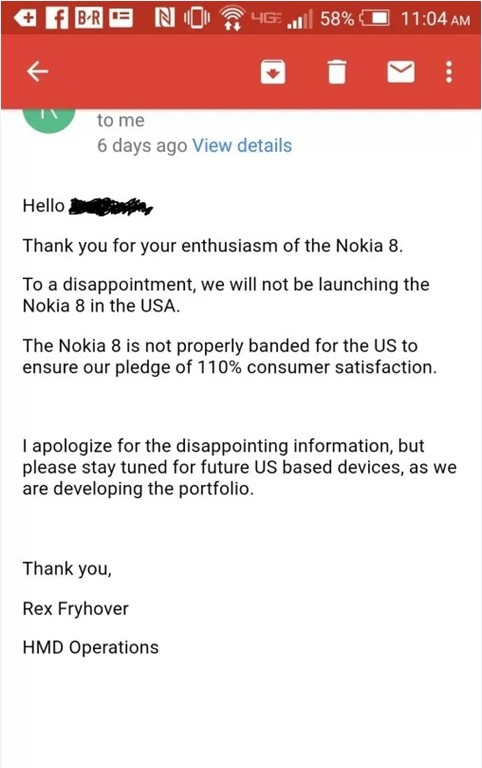Delete the email using the trash icon

point(337,72)
